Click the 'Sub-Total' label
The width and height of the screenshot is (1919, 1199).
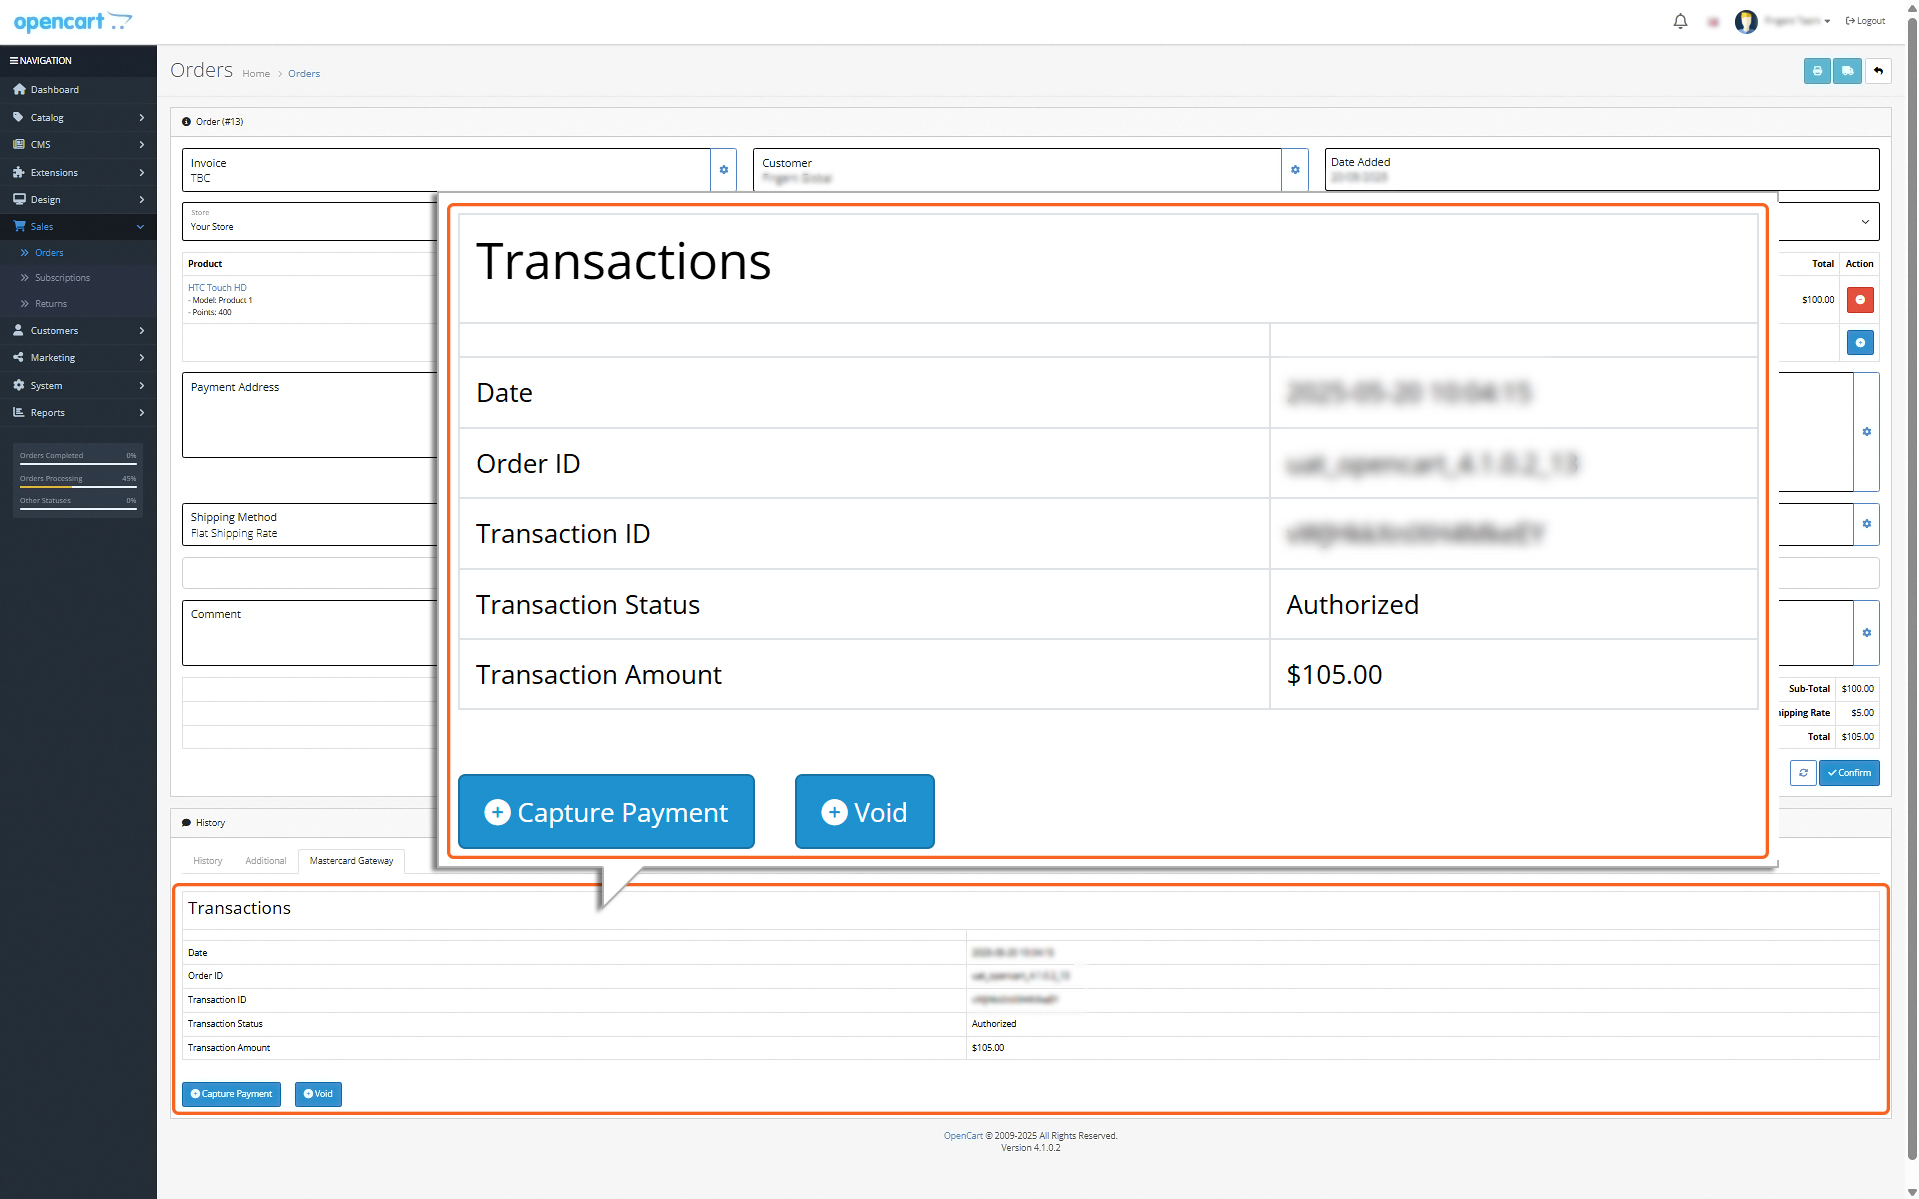1809,689
